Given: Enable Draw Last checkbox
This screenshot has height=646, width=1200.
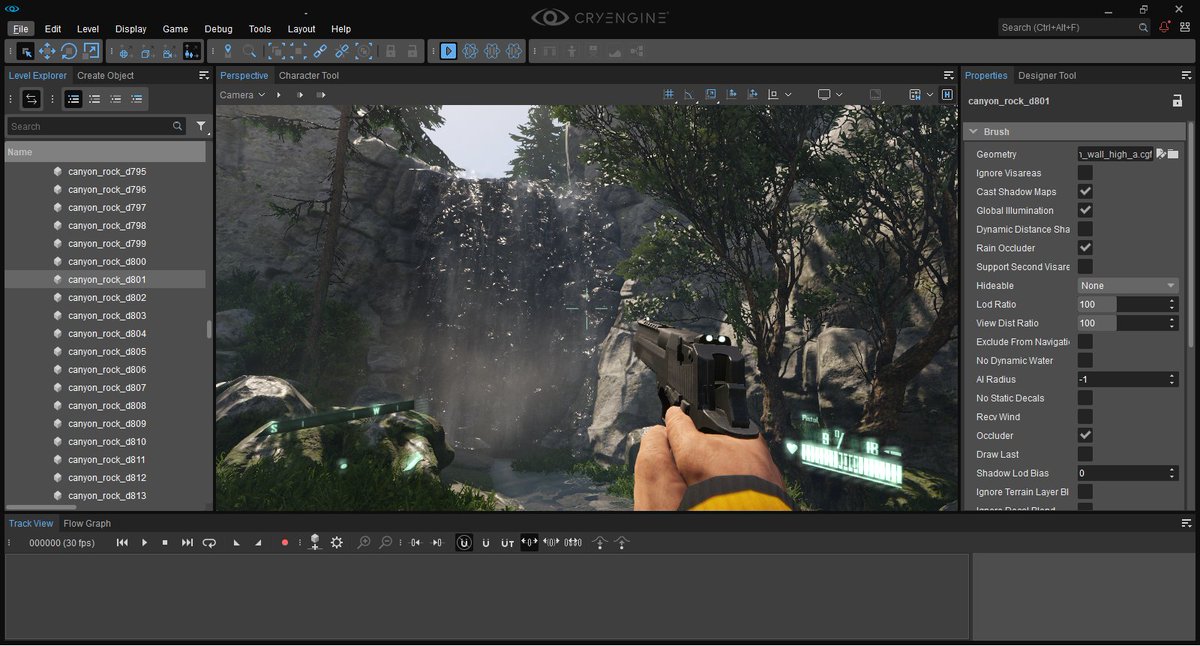Looking at the screenshot, I should [1085, 454].
